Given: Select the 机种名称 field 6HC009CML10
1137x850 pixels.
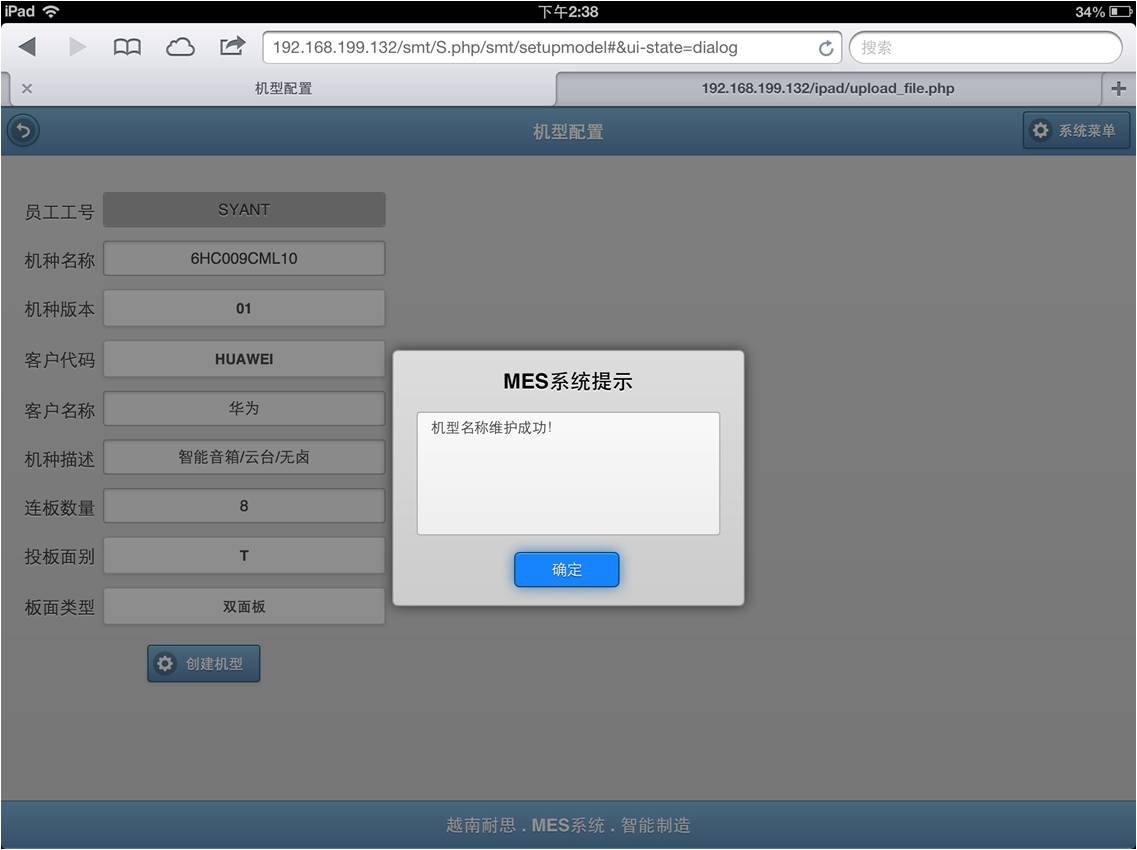Looking at the screenshot, I should click(244, 258).
